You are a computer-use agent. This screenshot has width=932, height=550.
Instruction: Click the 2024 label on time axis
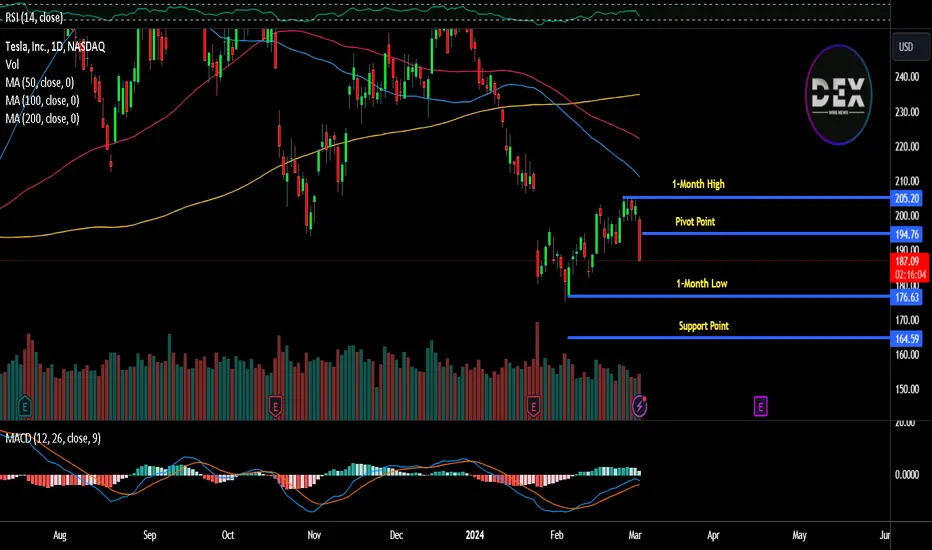tap(474, 535)
